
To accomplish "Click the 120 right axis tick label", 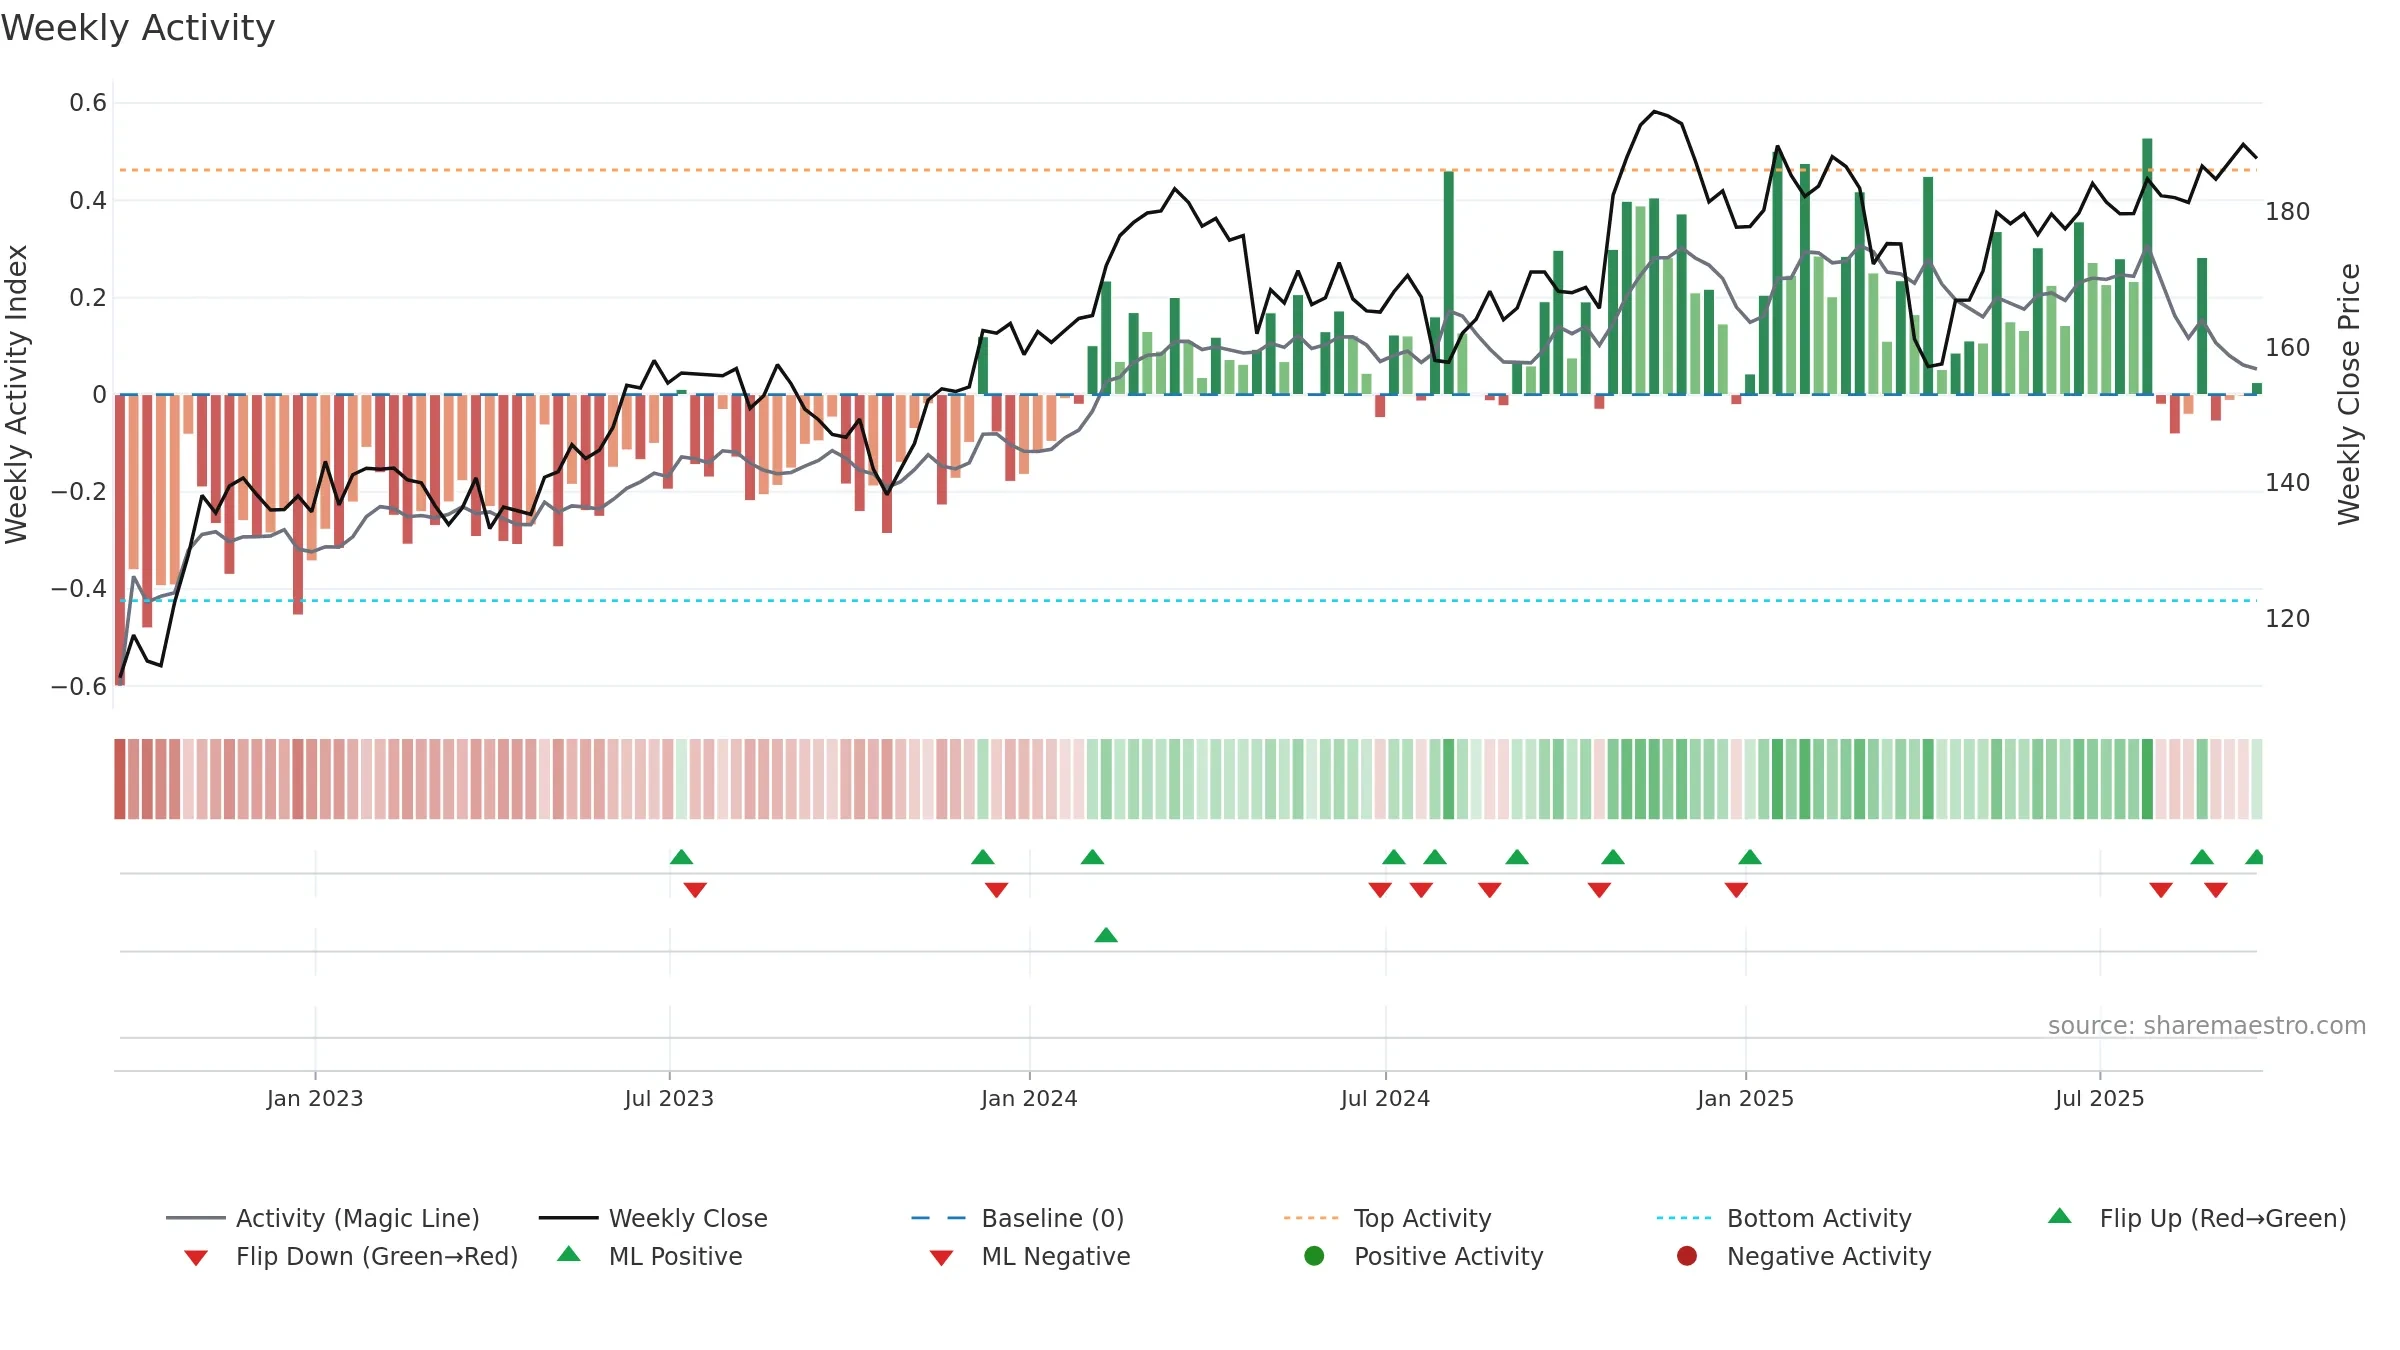I will pyautogui.click(x=2288, y=619).
